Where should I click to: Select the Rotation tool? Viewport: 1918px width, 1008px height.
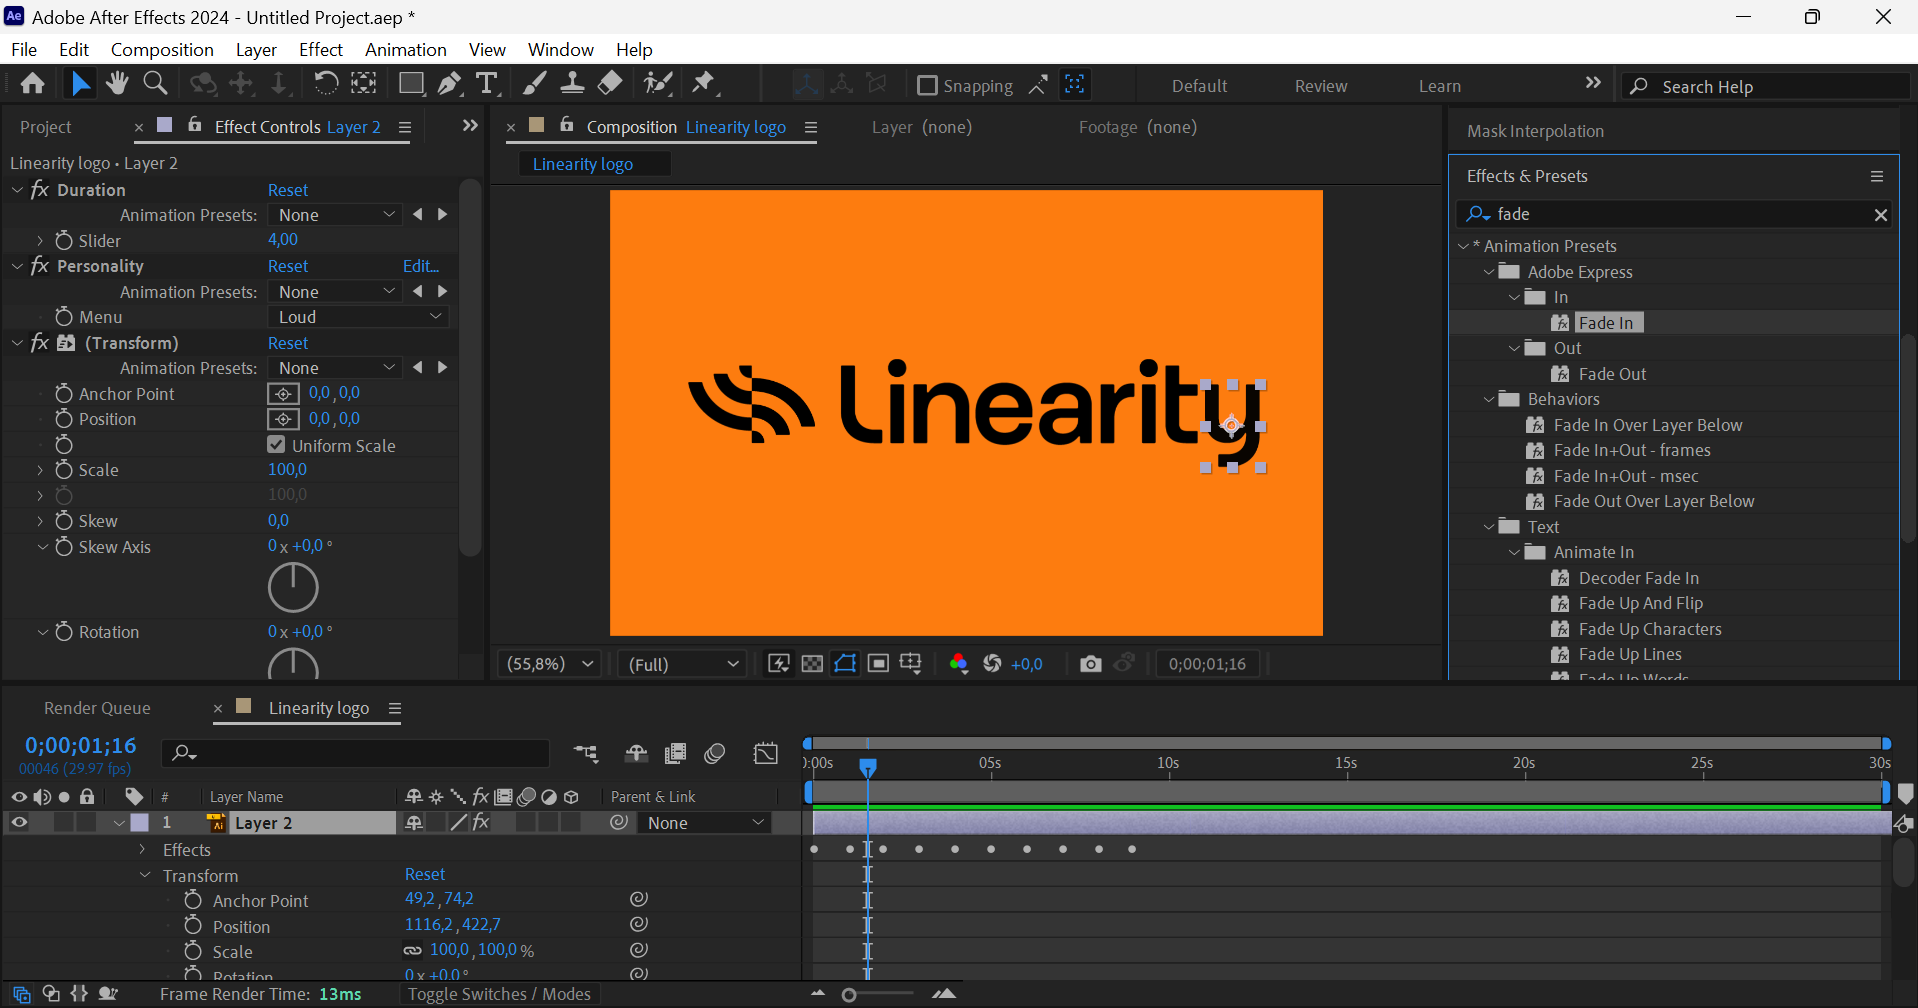[326, 84]
